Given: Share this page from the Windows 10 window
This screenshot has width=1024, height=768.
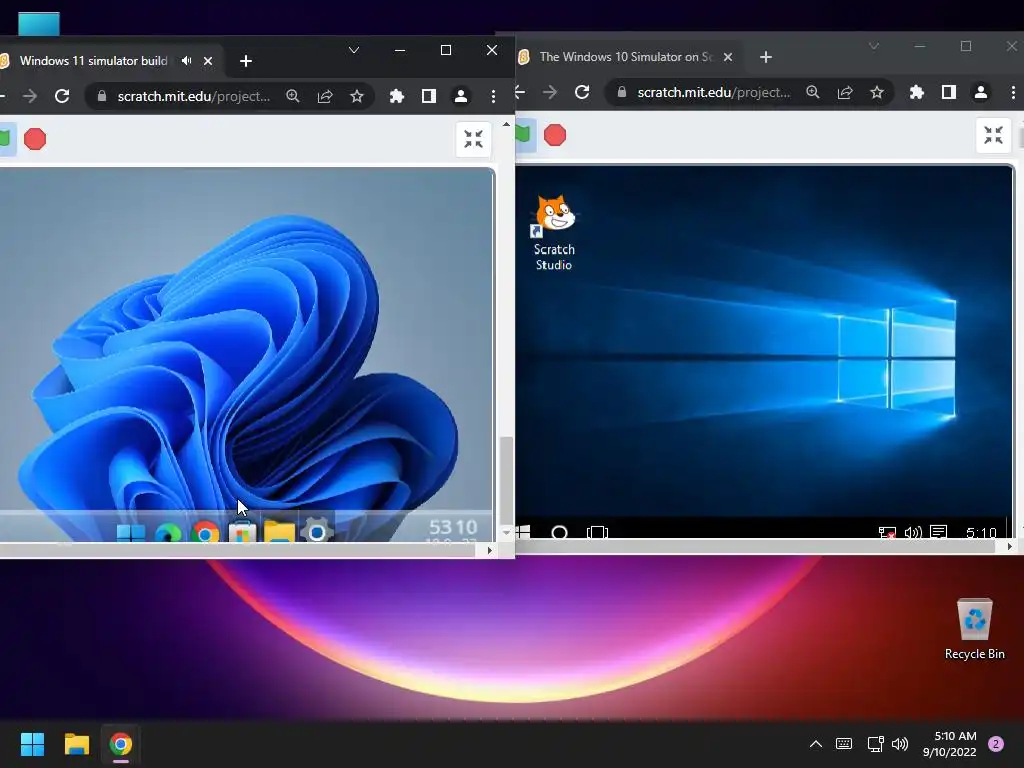Looking at the screenshot, I should coord(844,92).
